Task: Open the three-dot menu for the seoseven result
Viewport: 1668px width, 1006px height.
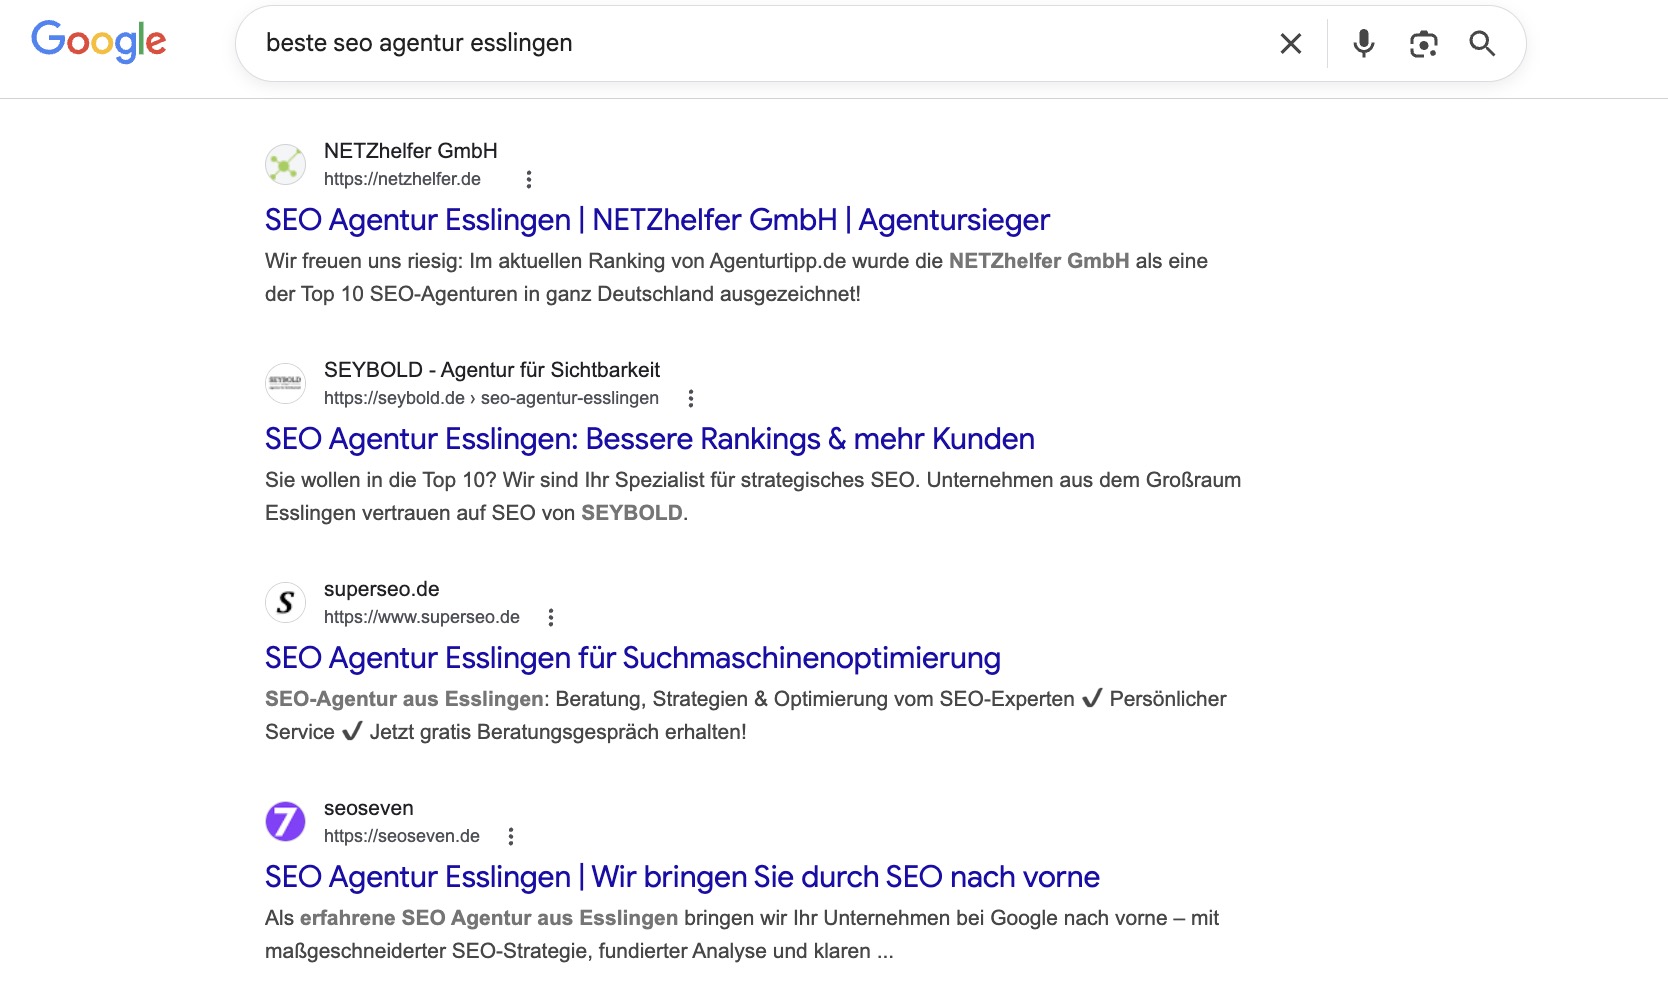Action: (x=512, y=836)
